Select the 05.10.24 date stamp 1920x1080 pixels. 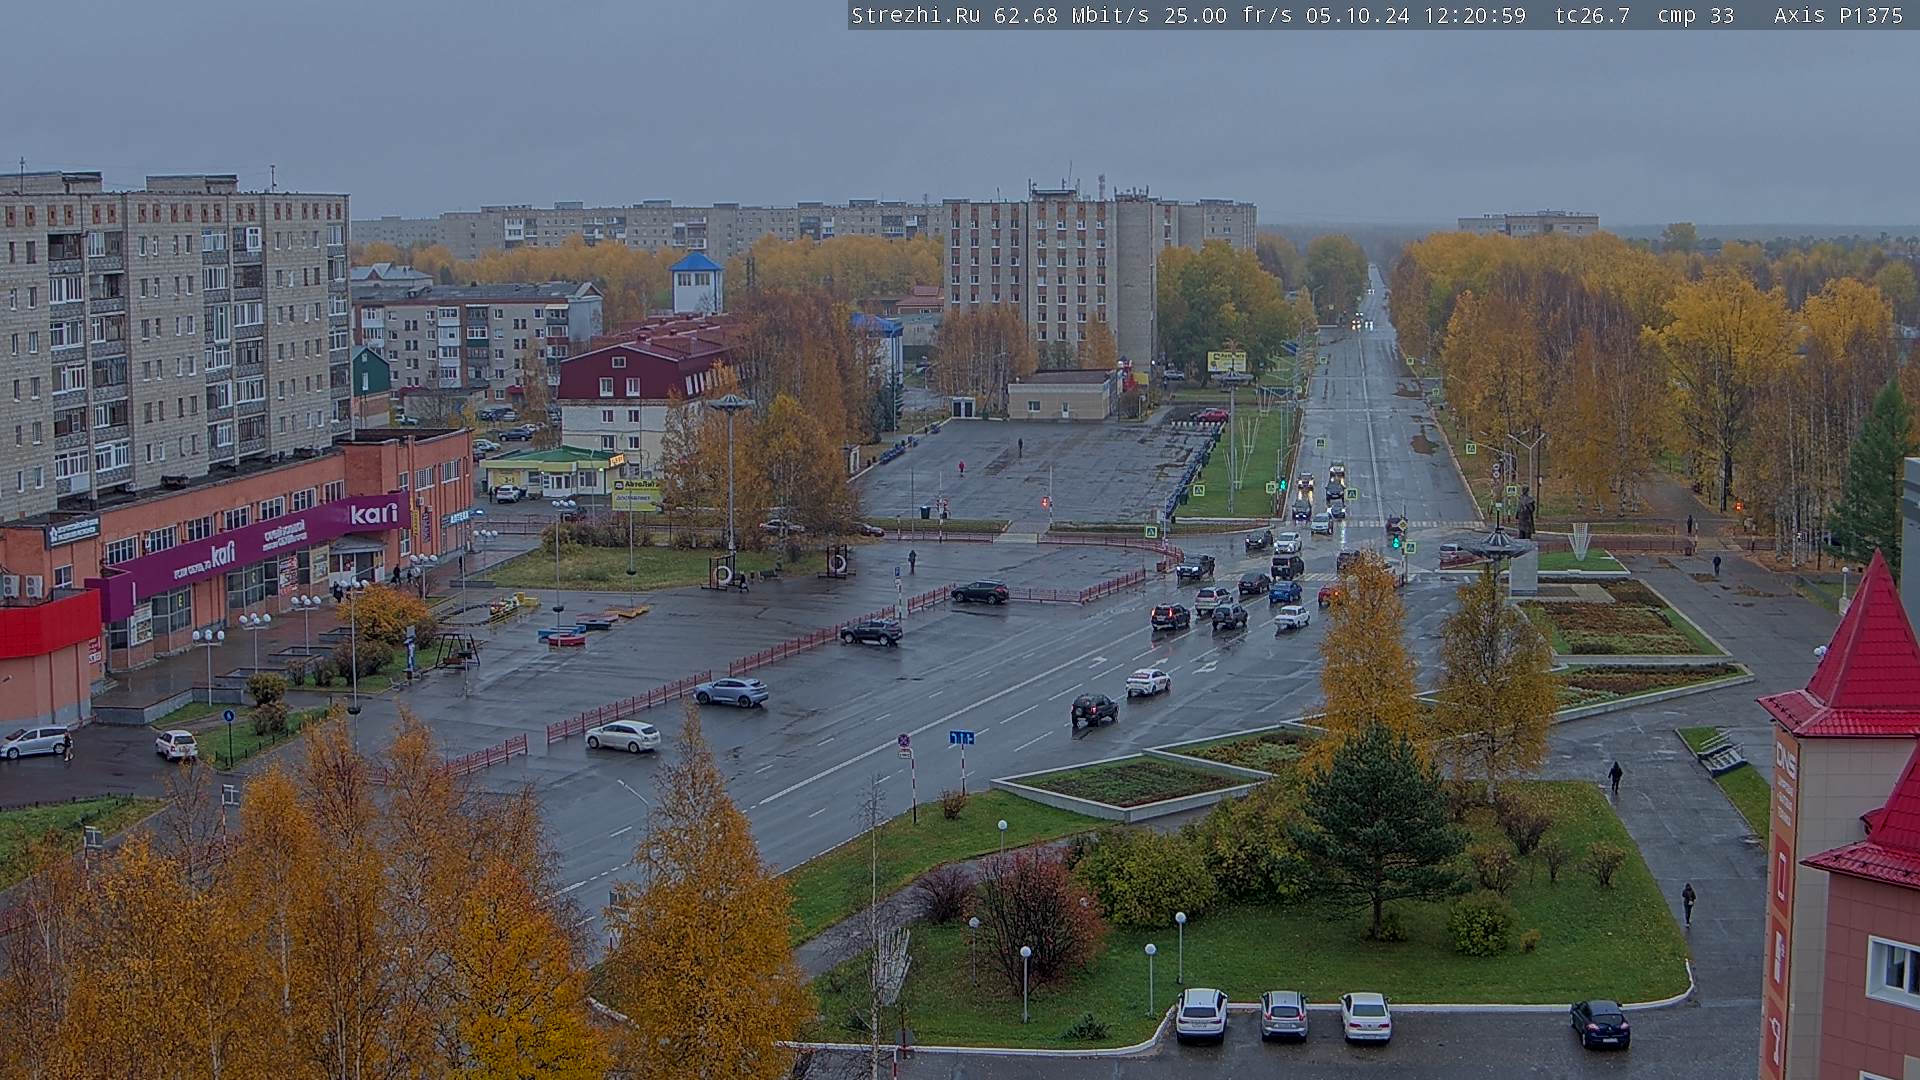click(1357, 16)
